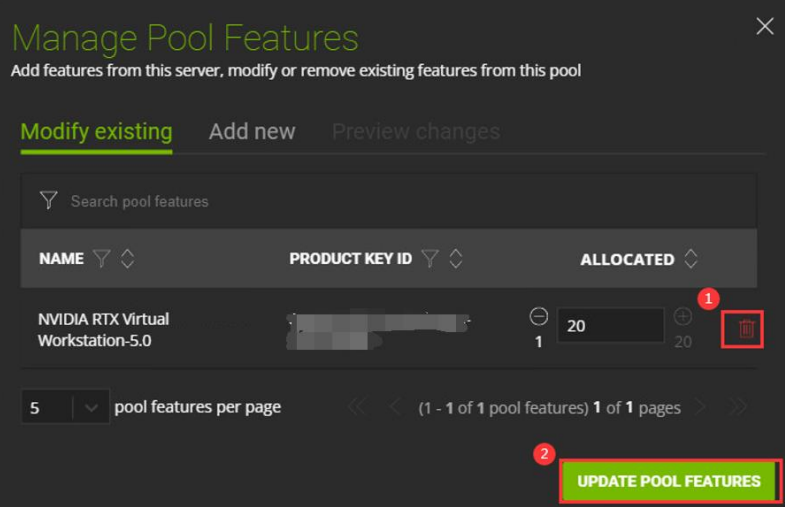Image resolution: width=785 pixels, height=507 pixels.
Task: Switch to the Add new tab
Action: click(252, 132)
